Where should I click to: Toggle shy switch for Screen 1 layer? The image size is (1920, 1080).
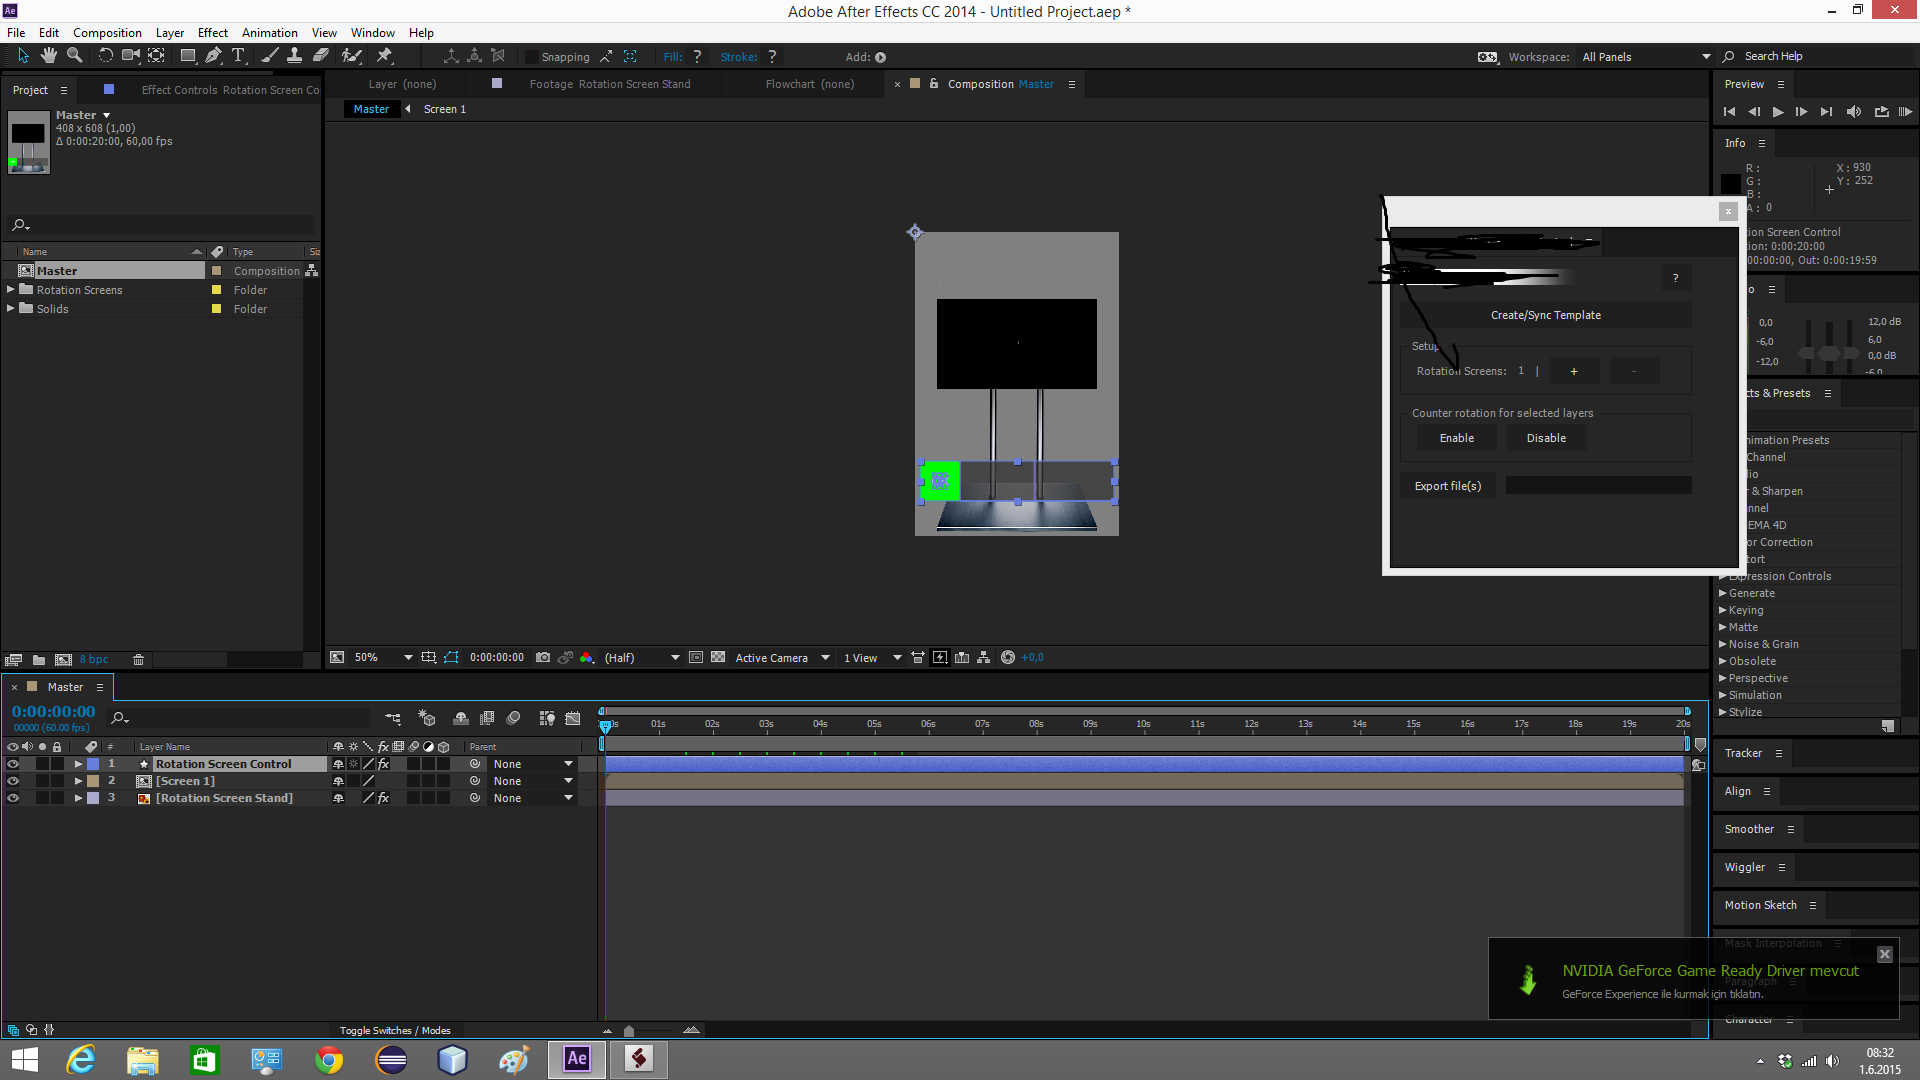coord(338,781)
